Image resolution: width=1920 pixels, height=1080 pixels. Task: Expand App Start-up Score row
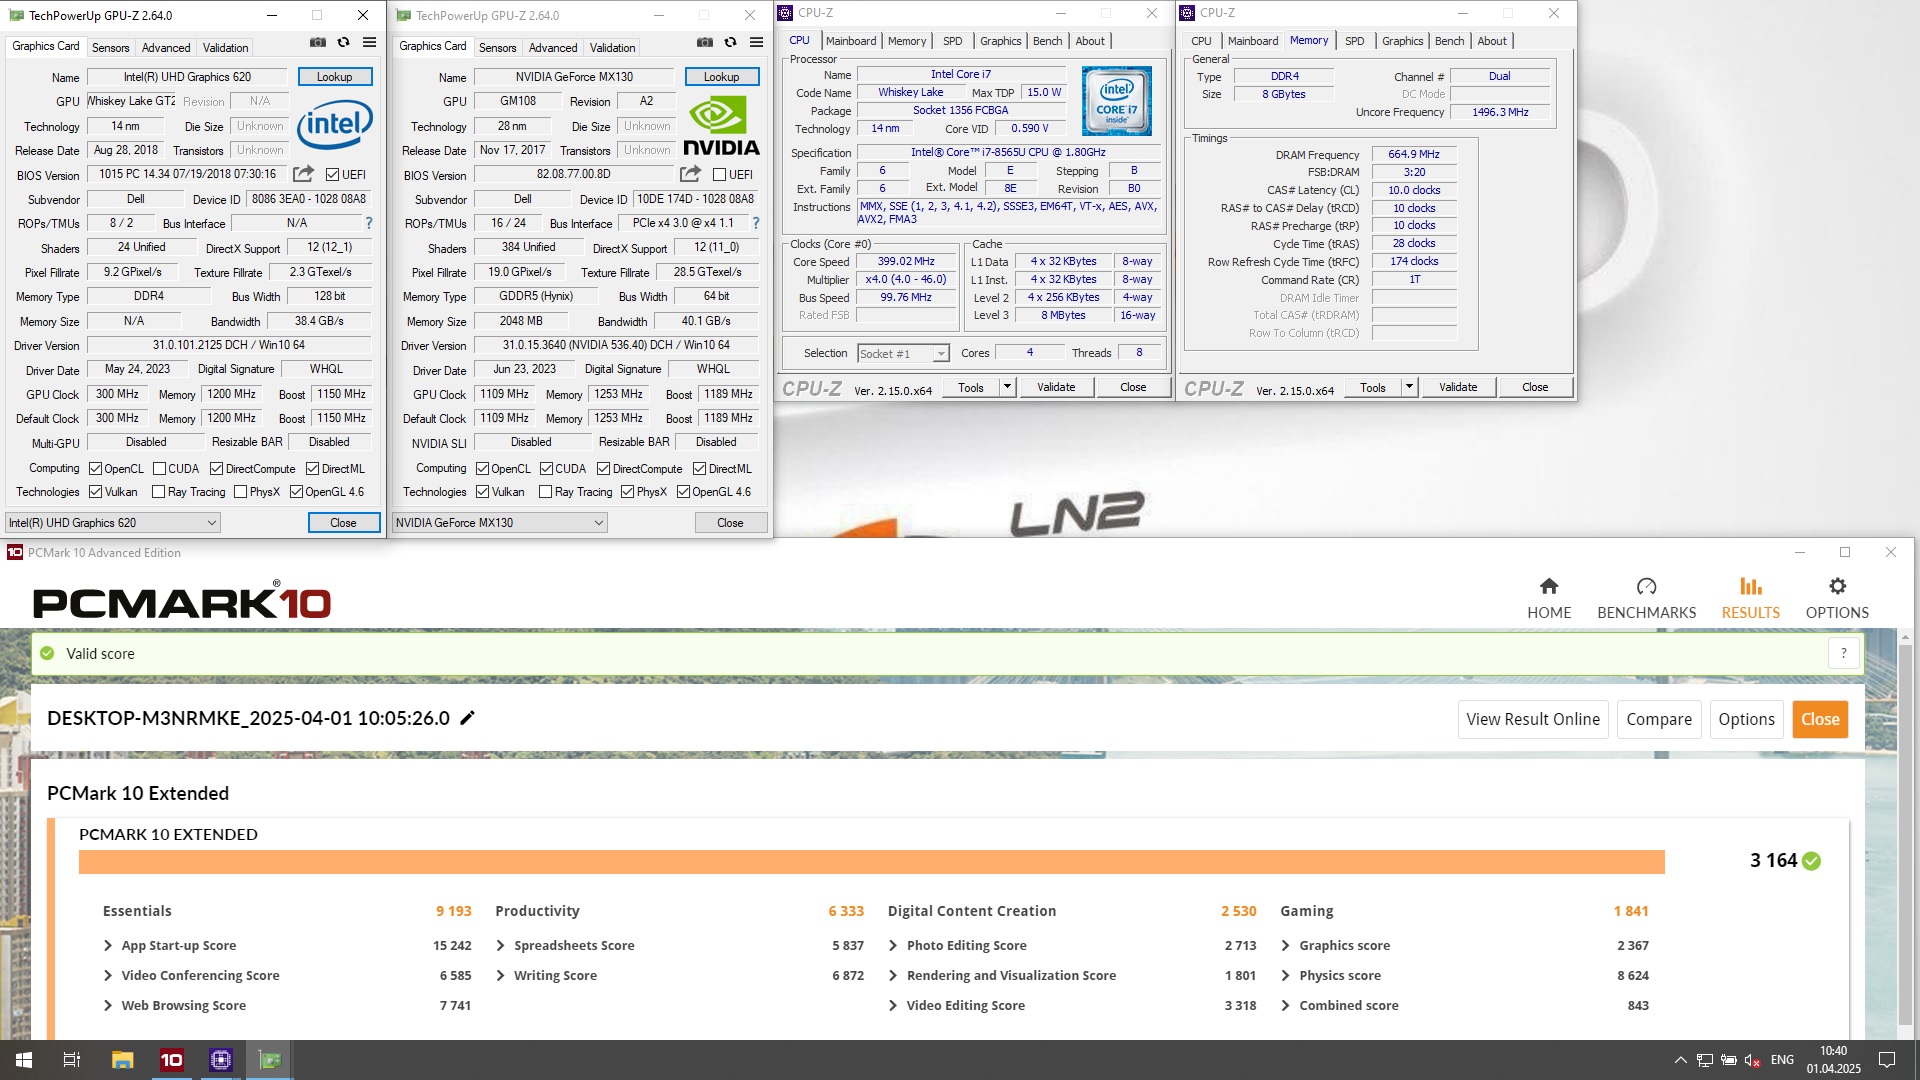pyautogui.click(x=108, y=945)
